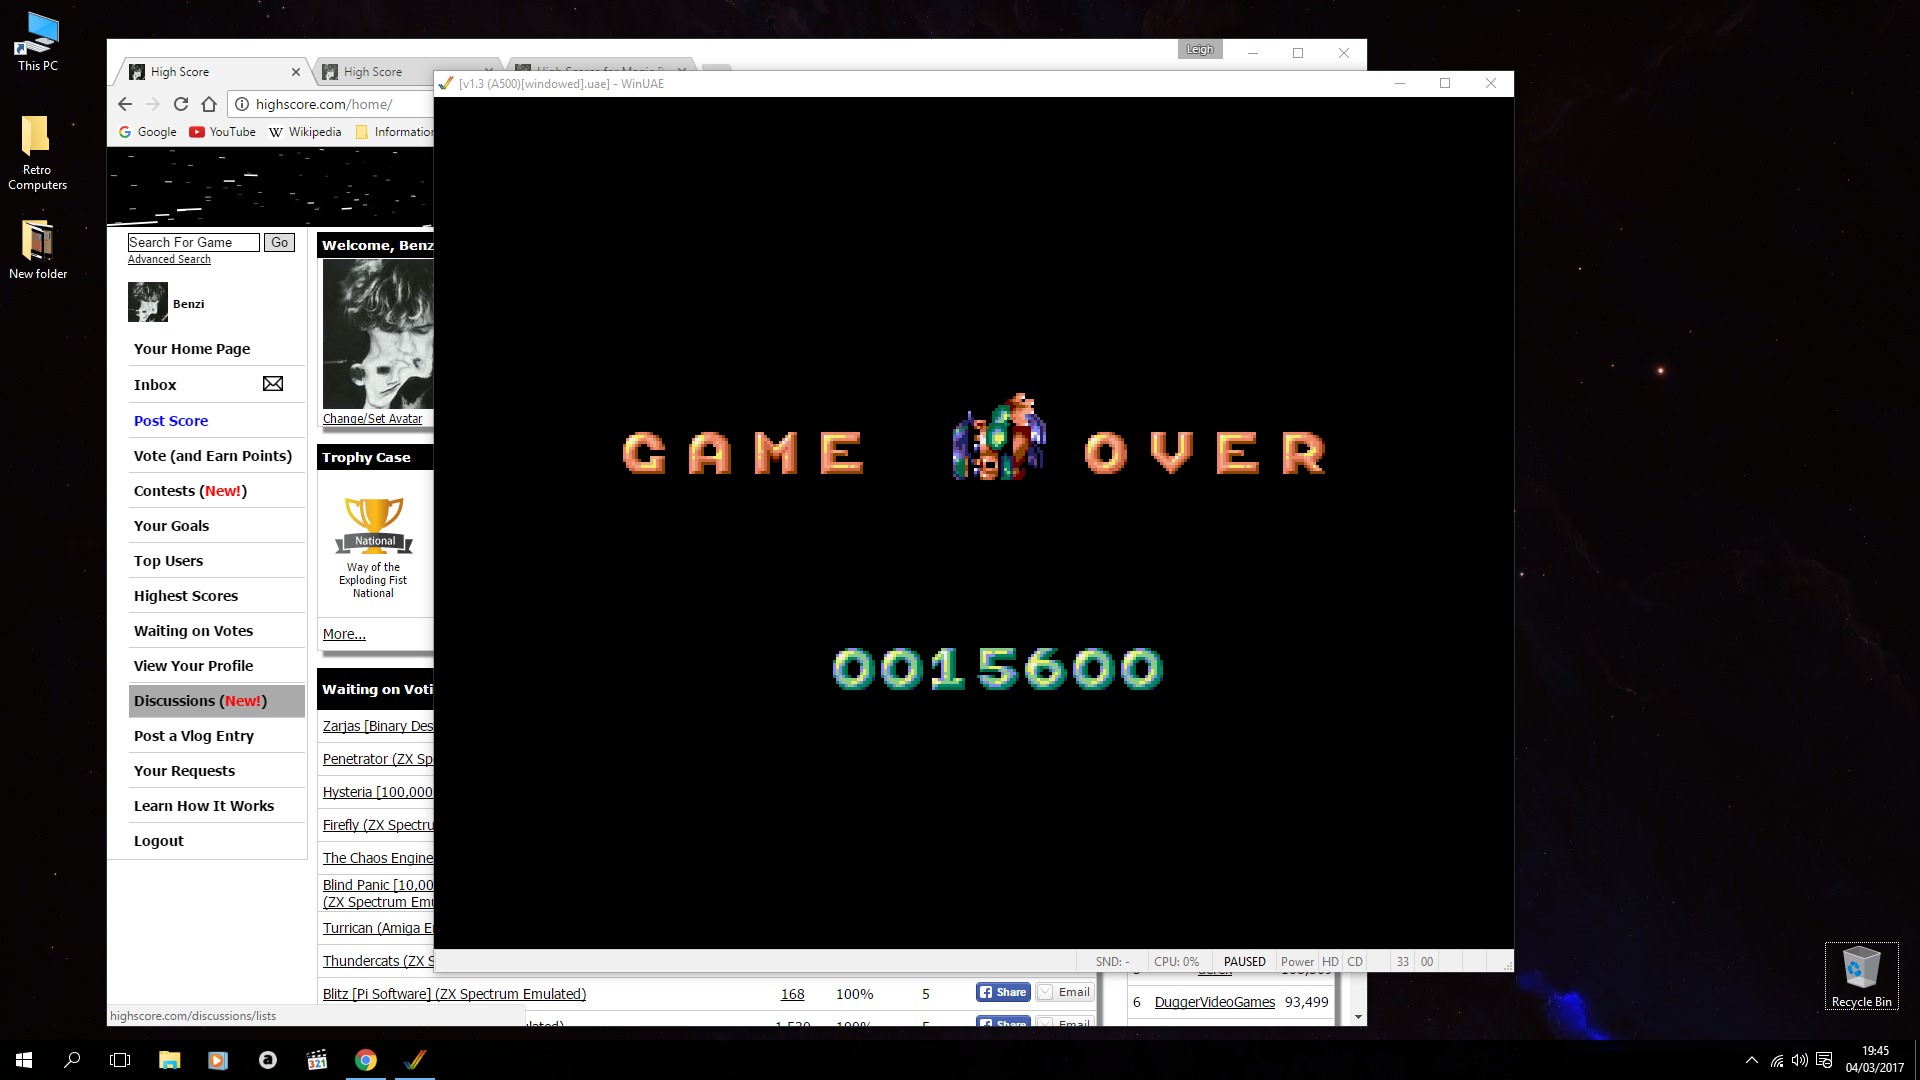This screenshot has height=1080, width=1920.
Task: Open the Inbox envelope icon
Action: click(x=273, y=384)
